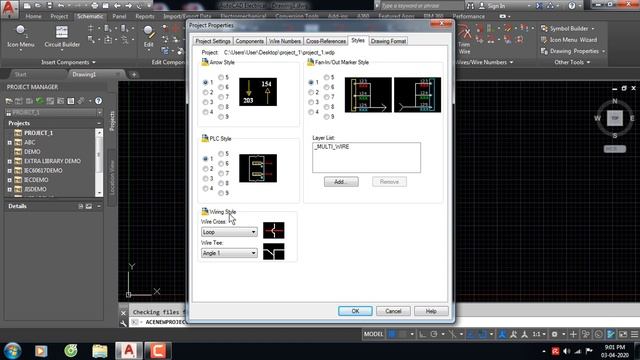Launch the Circuit Builder tool
640x360 pixels.
click(62, 37)
